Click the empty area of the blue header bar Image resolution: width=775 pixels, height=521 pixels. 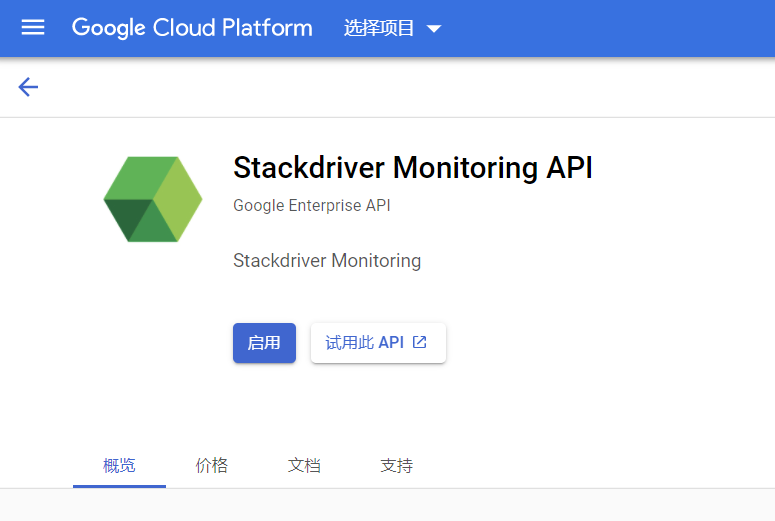click(620, 28)
